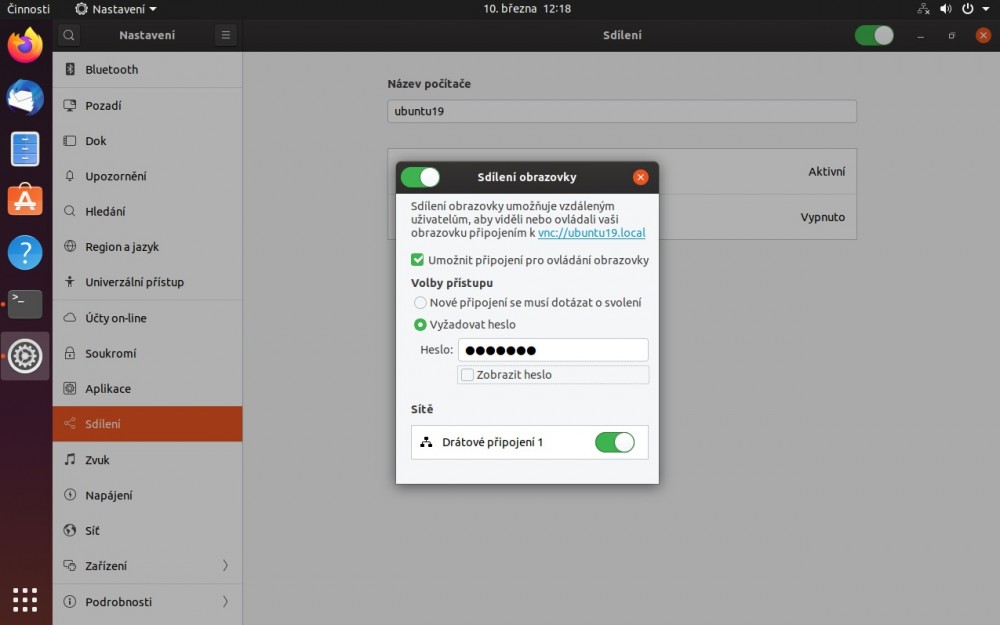Expand the Zařízení sidebar section
The image size is (1000, 625).
[147, 566]
